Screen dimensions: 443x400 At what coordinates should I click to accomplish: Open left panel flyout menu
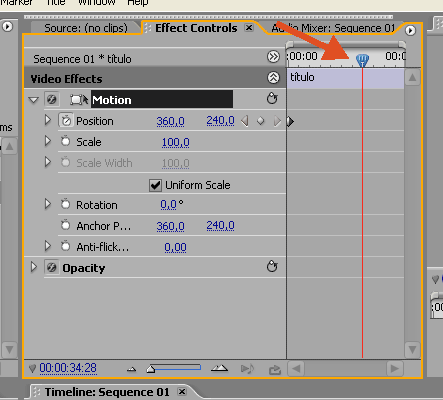(x=7, y=26)
